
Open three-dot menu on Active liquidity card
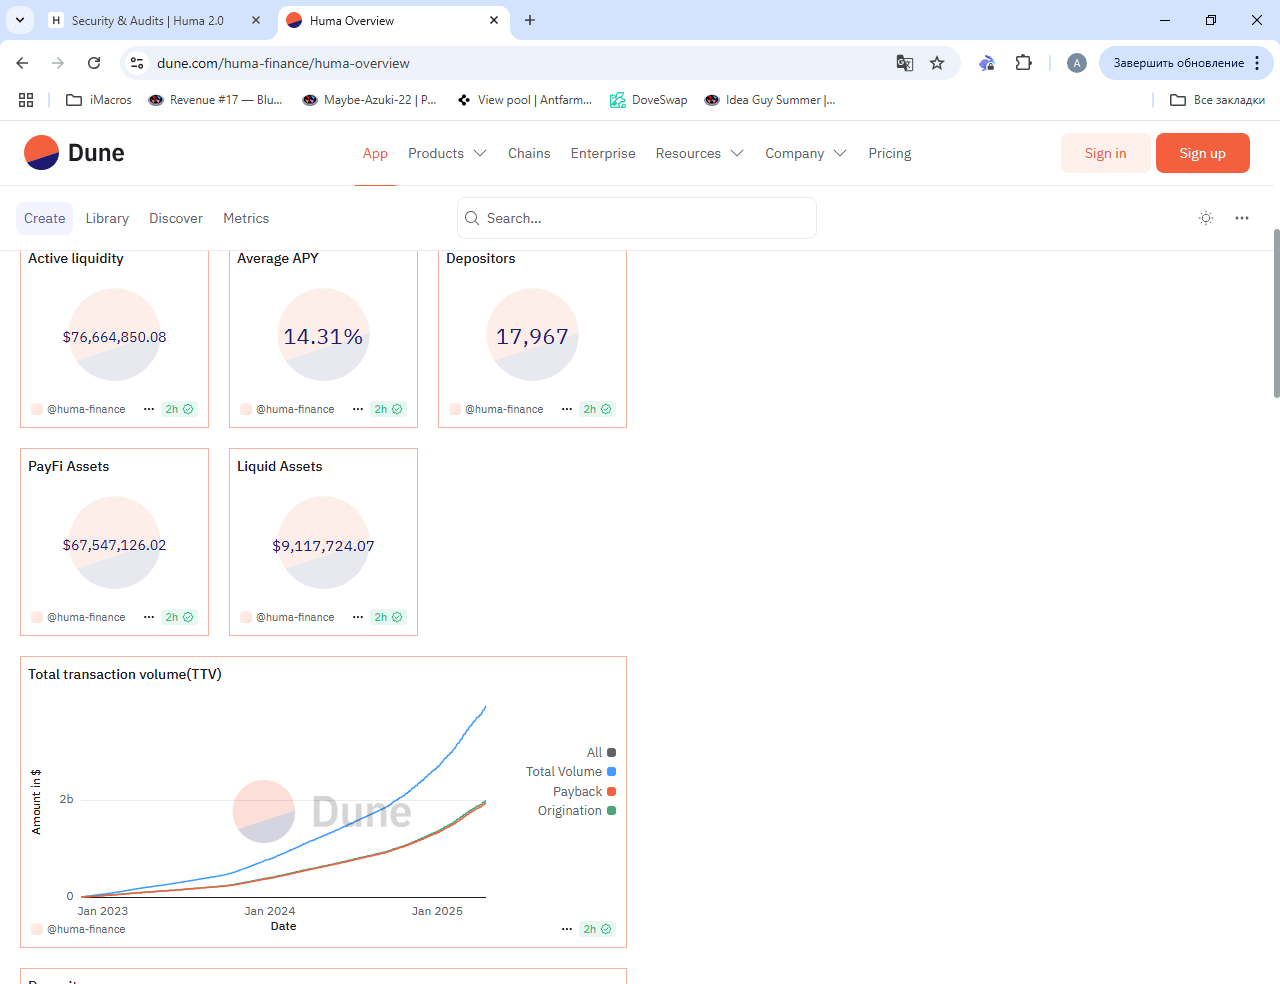pyautogui.click(x=149, y=409)
